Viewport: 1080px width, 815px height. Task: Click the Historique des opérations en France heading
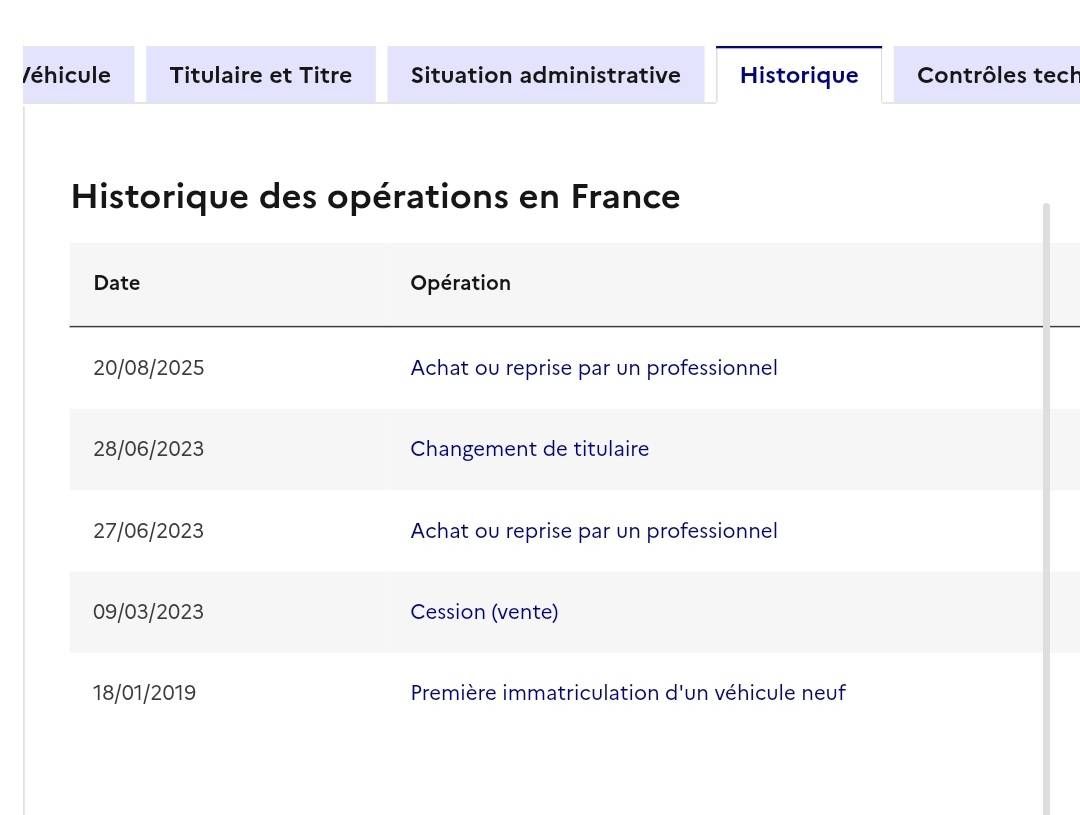[375, 197]
